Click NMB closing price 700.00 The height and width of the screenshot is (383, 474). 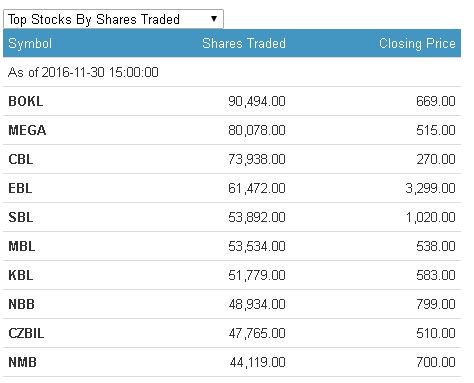click(436, 362)
